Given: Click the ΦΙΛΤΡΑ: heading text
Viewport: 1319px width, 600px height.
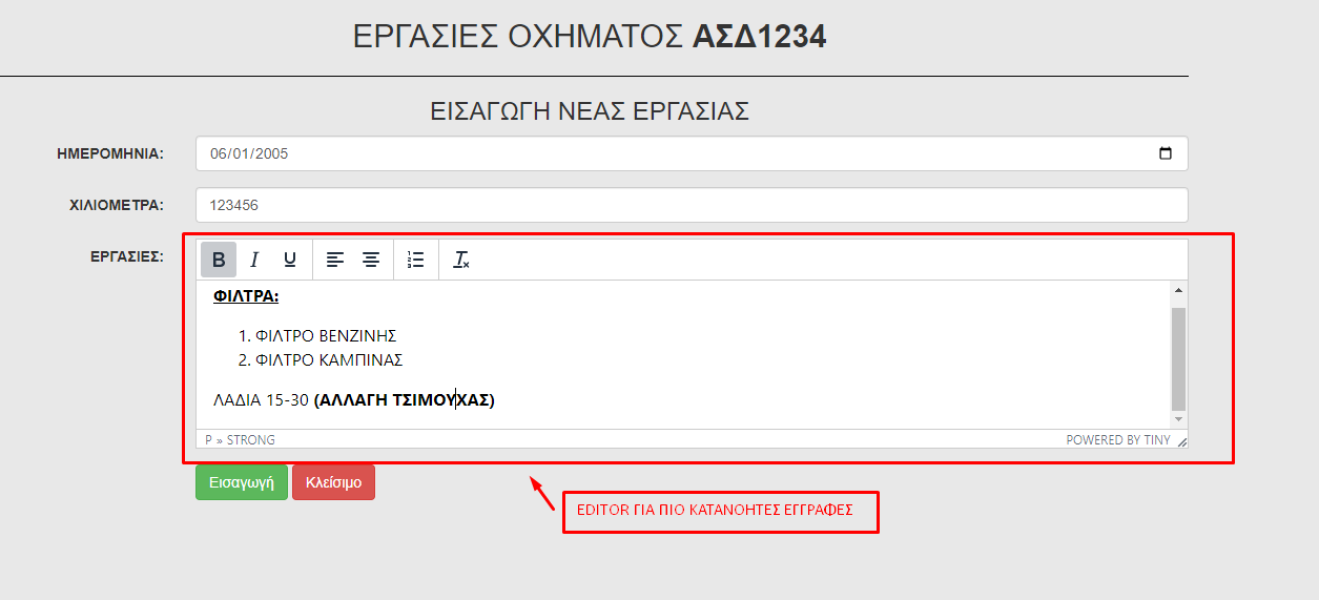Looking at the screenshot, I should 246,297.
